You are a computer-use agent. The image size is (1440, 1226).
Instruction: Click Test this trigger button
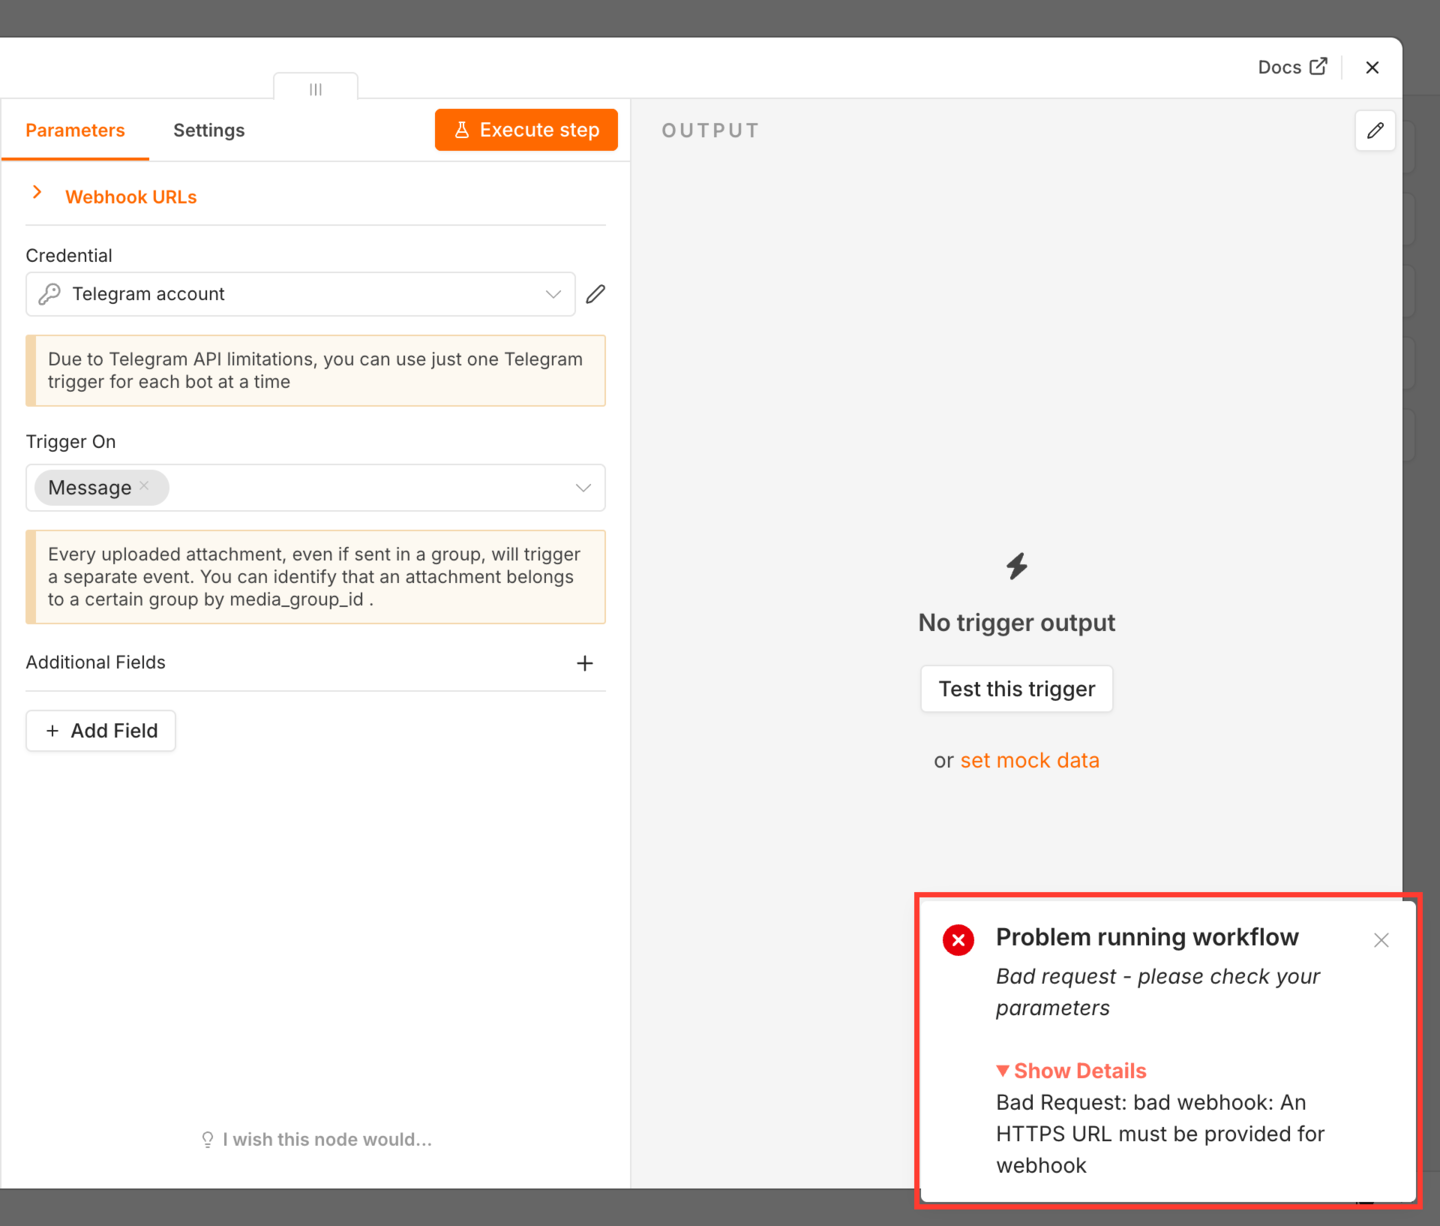(1017, 689)
